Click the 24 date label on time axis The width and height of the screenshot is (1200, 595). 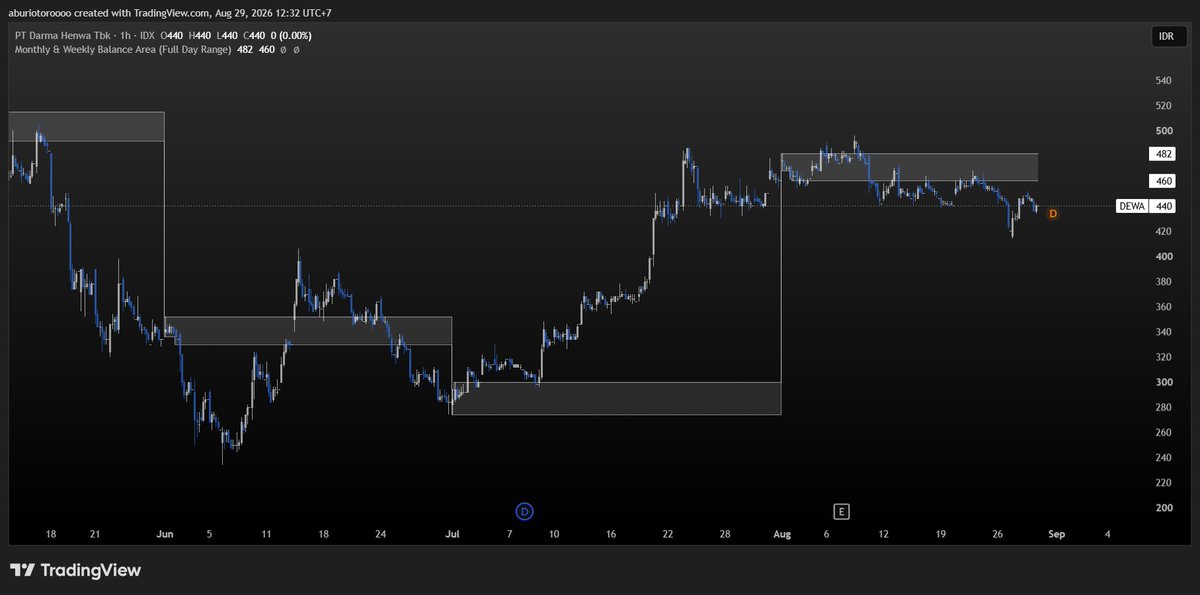(380, 535)
